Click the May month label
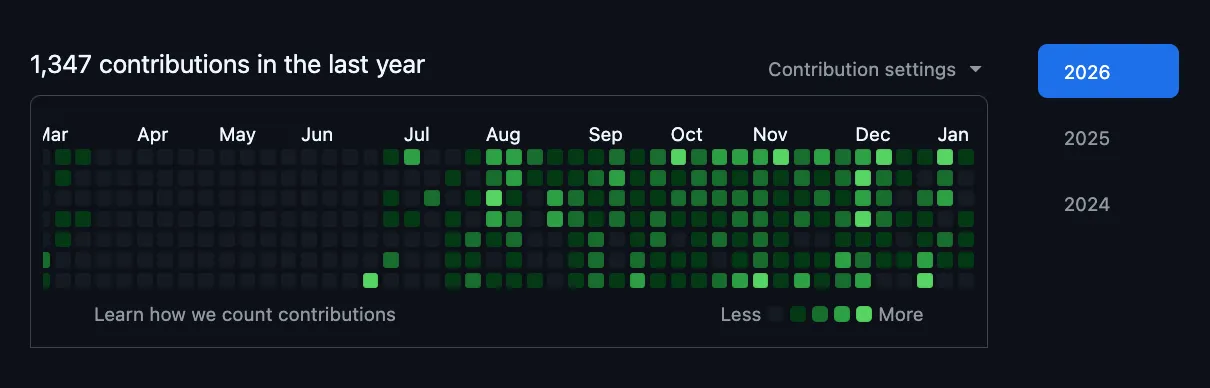This screenshot has width=1210, height=388. 237,134
